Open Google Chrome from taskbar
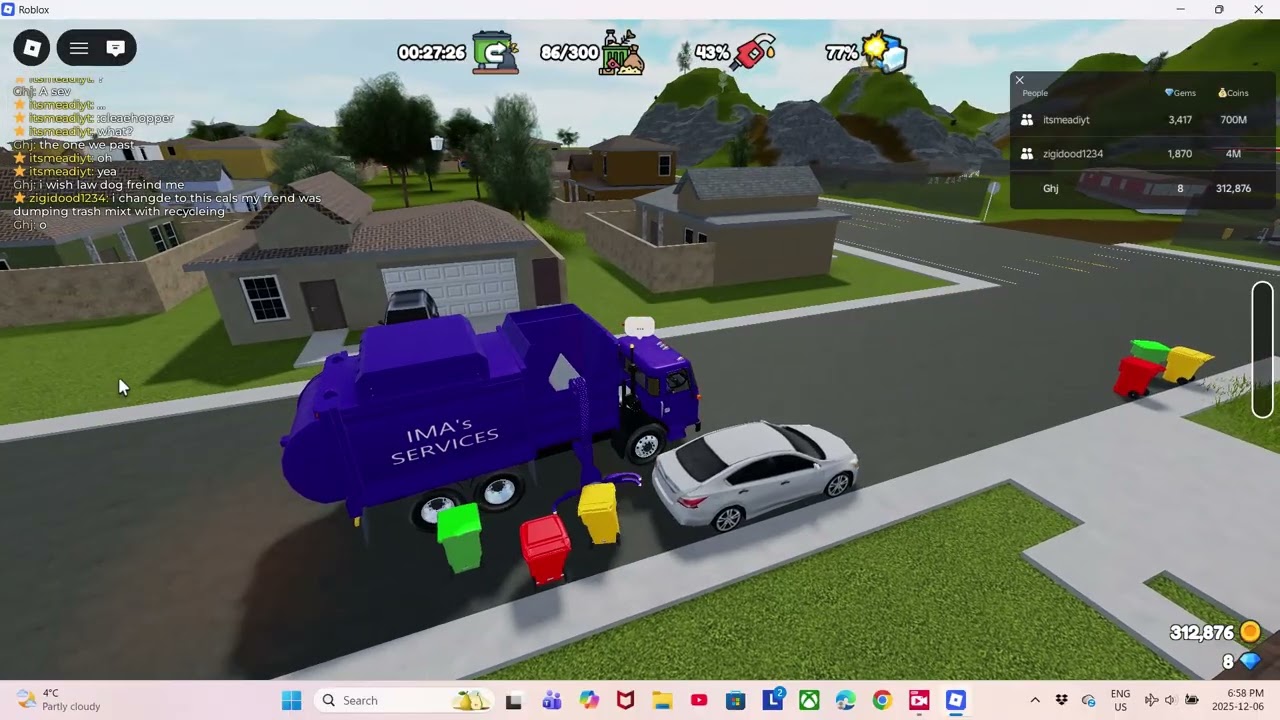The height and width of the screenshot is (720, 1280). click(x=882, y=700)
